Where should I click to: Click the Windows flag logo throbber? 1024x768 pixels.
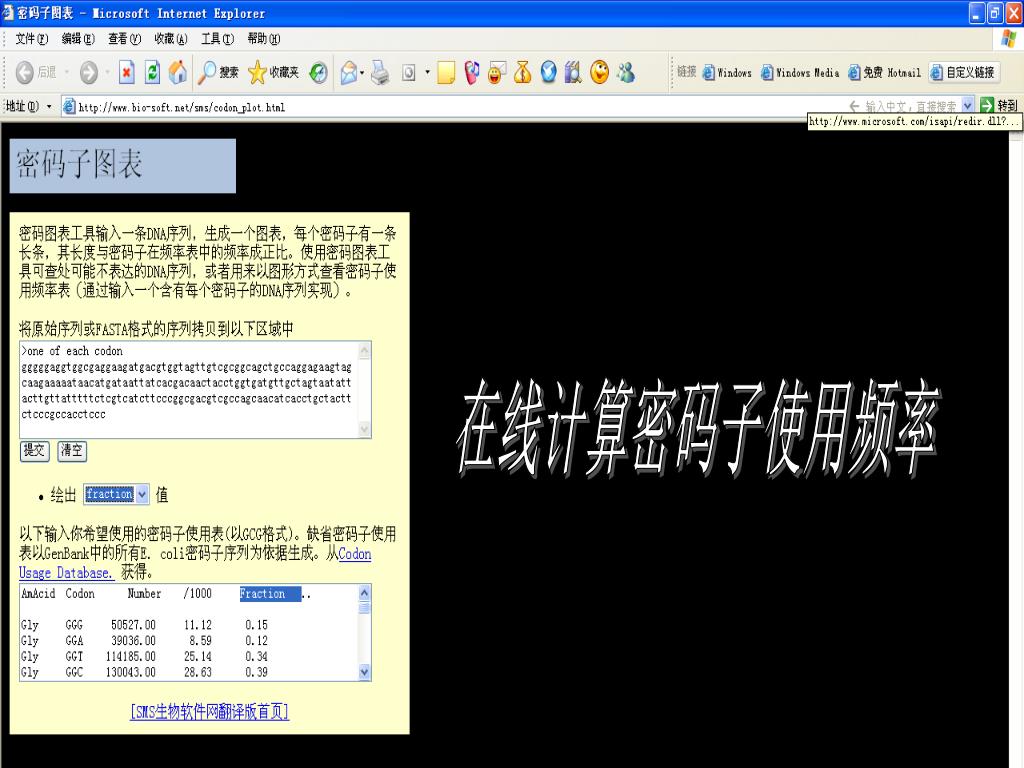(x=1010, y=39)
